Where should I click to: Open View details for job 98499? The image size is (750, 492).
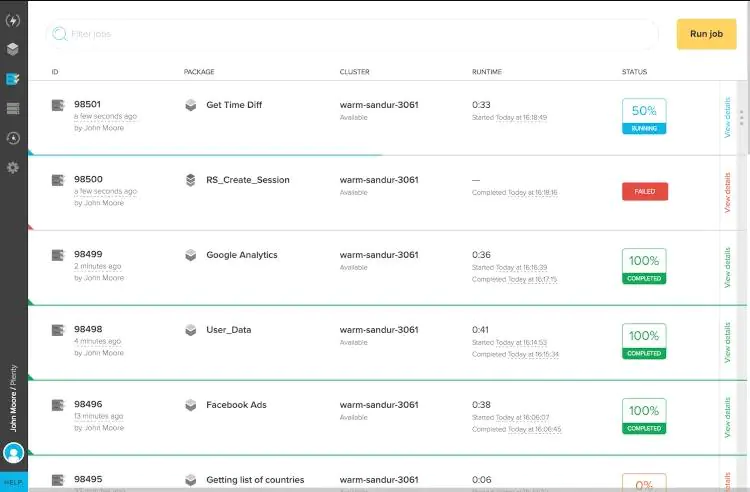[x=728, y=268]
